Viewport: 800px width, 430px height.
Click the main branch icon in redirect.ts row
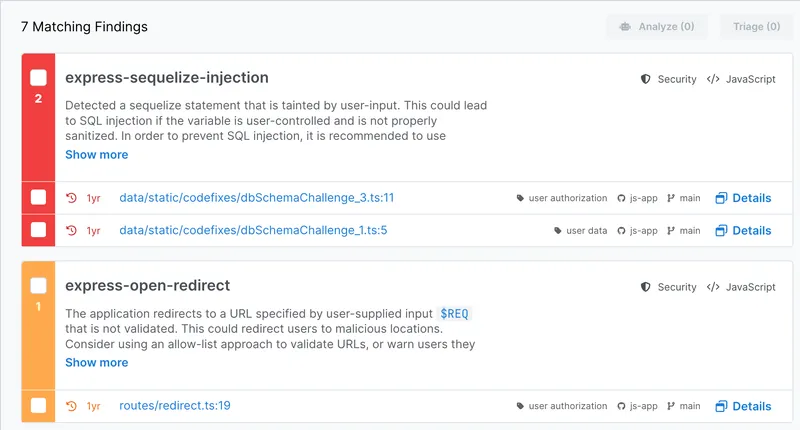click(x=670, y=406)
